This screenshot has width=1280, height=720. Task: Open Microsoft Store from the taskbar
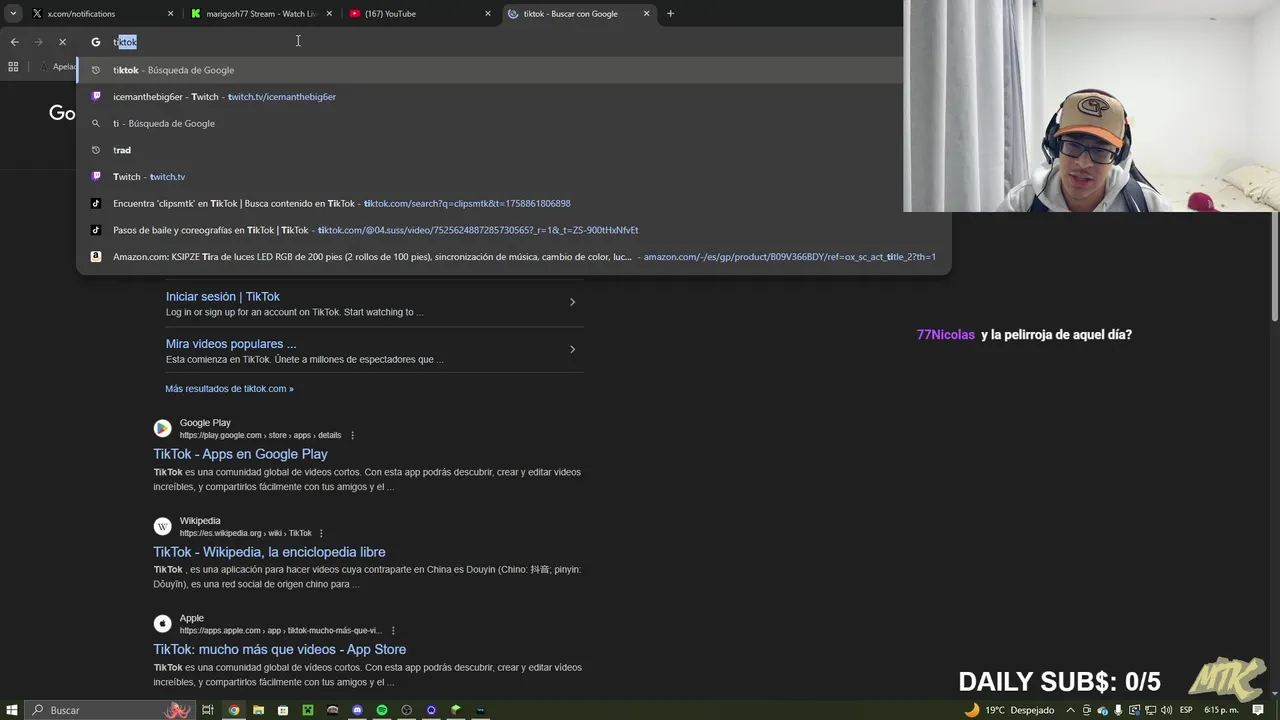pos(283,710)
